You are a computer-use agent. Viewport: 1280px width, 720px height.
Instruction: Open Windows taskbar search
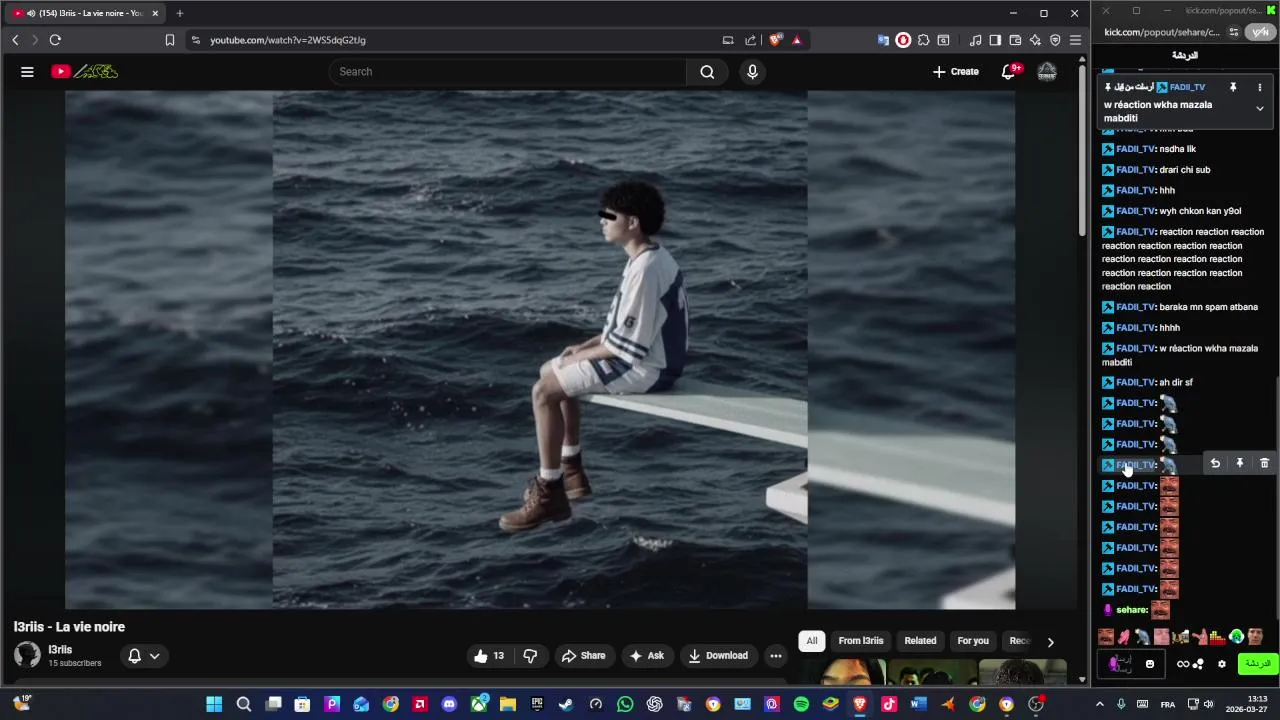click(x=243, y=704)
